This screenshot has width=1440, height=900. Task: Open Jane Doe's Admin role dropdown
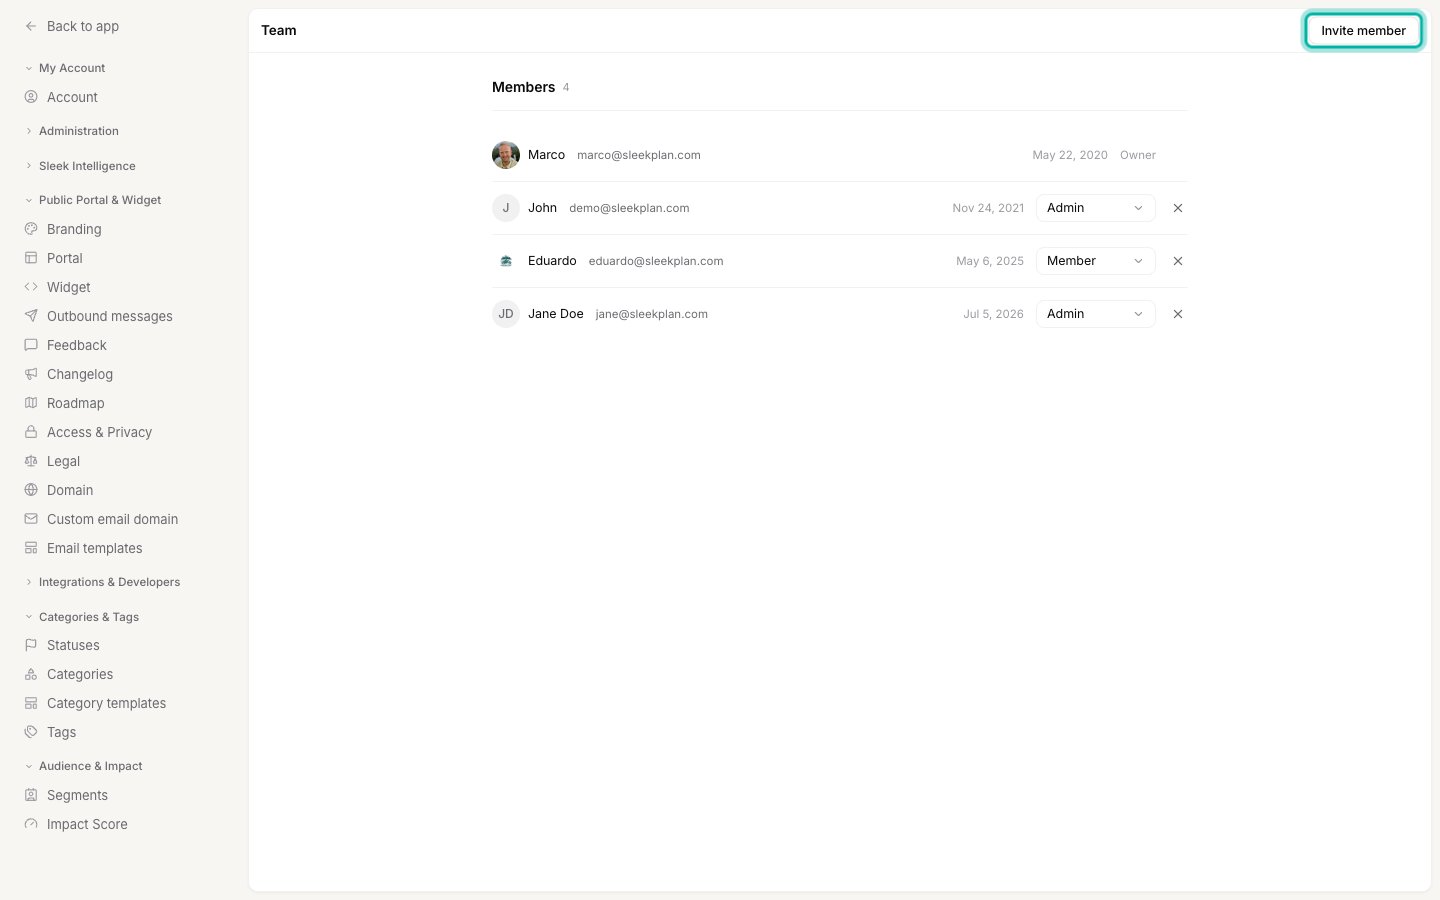(1096, 314)
